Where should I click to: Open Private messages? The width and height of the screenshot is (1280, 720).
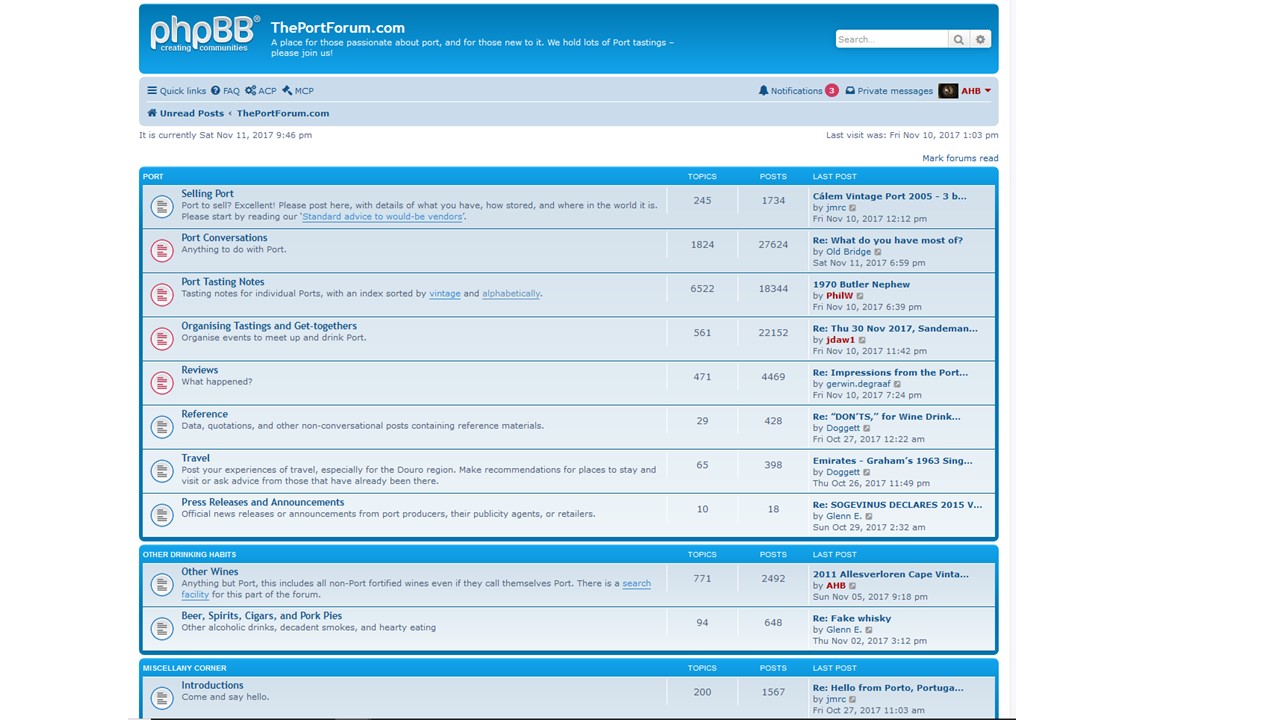click(x=889, y=91)
